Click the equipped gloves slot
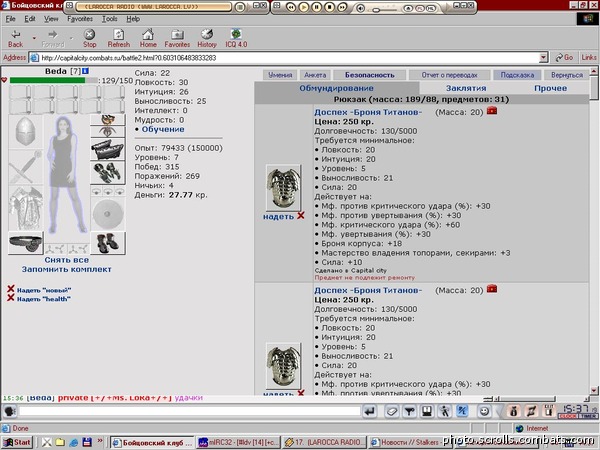The height and width of the screenshot is (450, 600). pyautogui.click(x=108, y=173)
